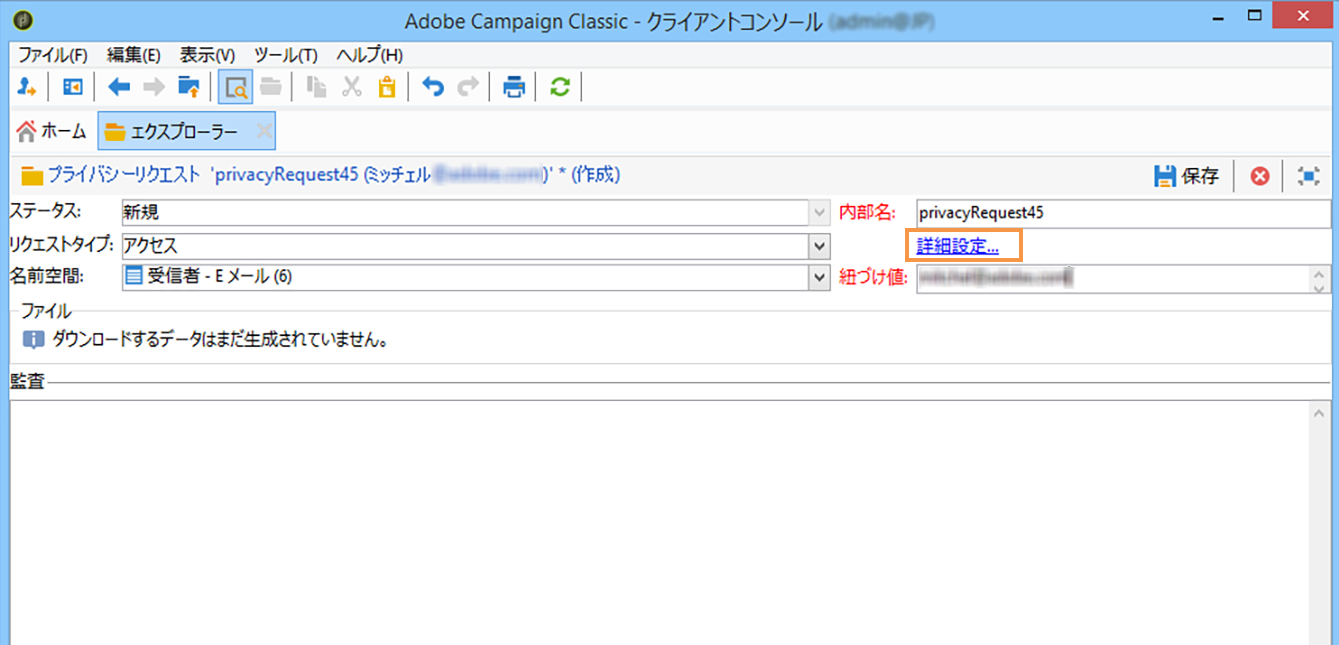Open the 編集(E) menu

(134, 55)
